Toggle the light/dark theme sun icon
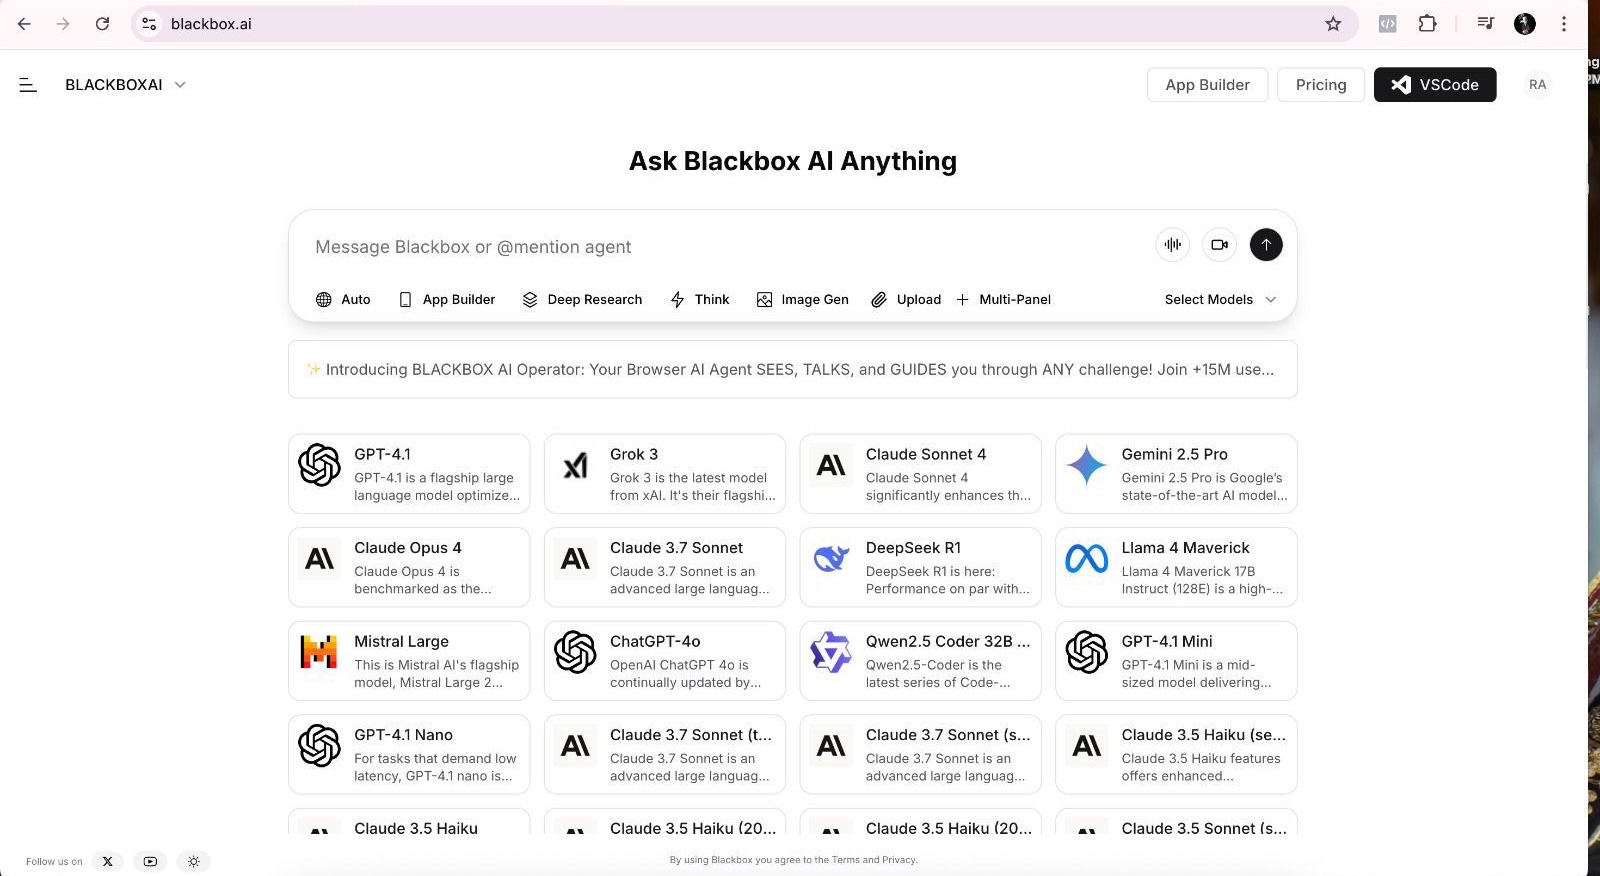This screenshot has height=876, width=1600. coord(194,861)
